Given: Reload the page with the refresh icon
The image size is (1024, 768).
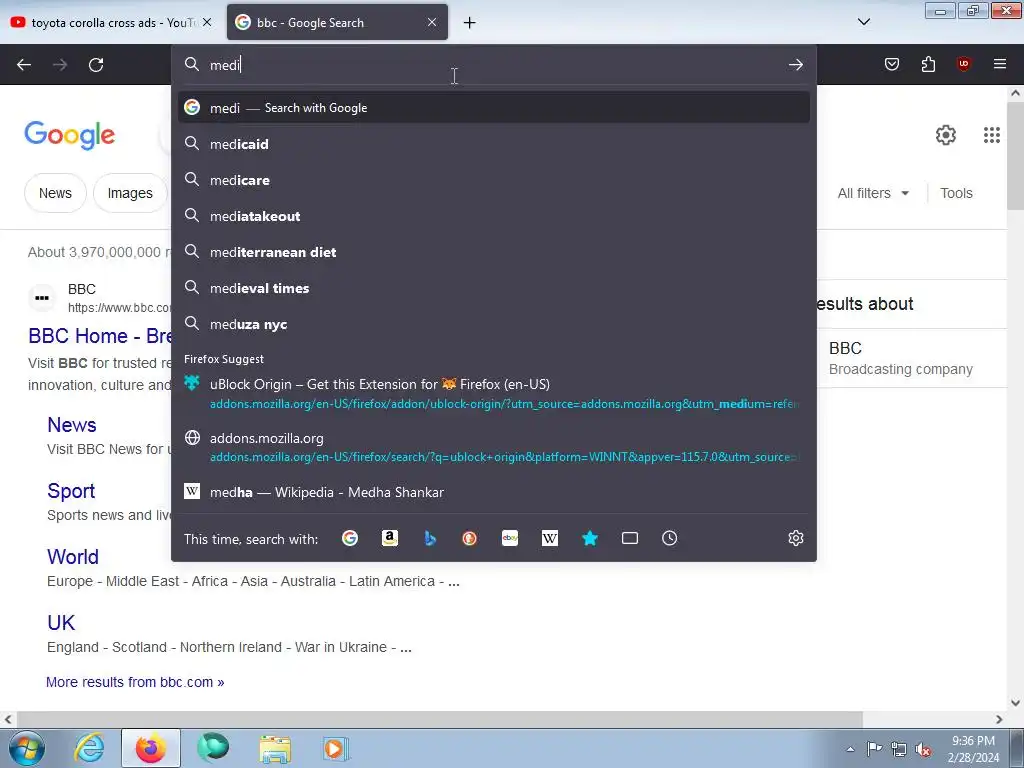Looking at the screenshot, I should [96, 65].
